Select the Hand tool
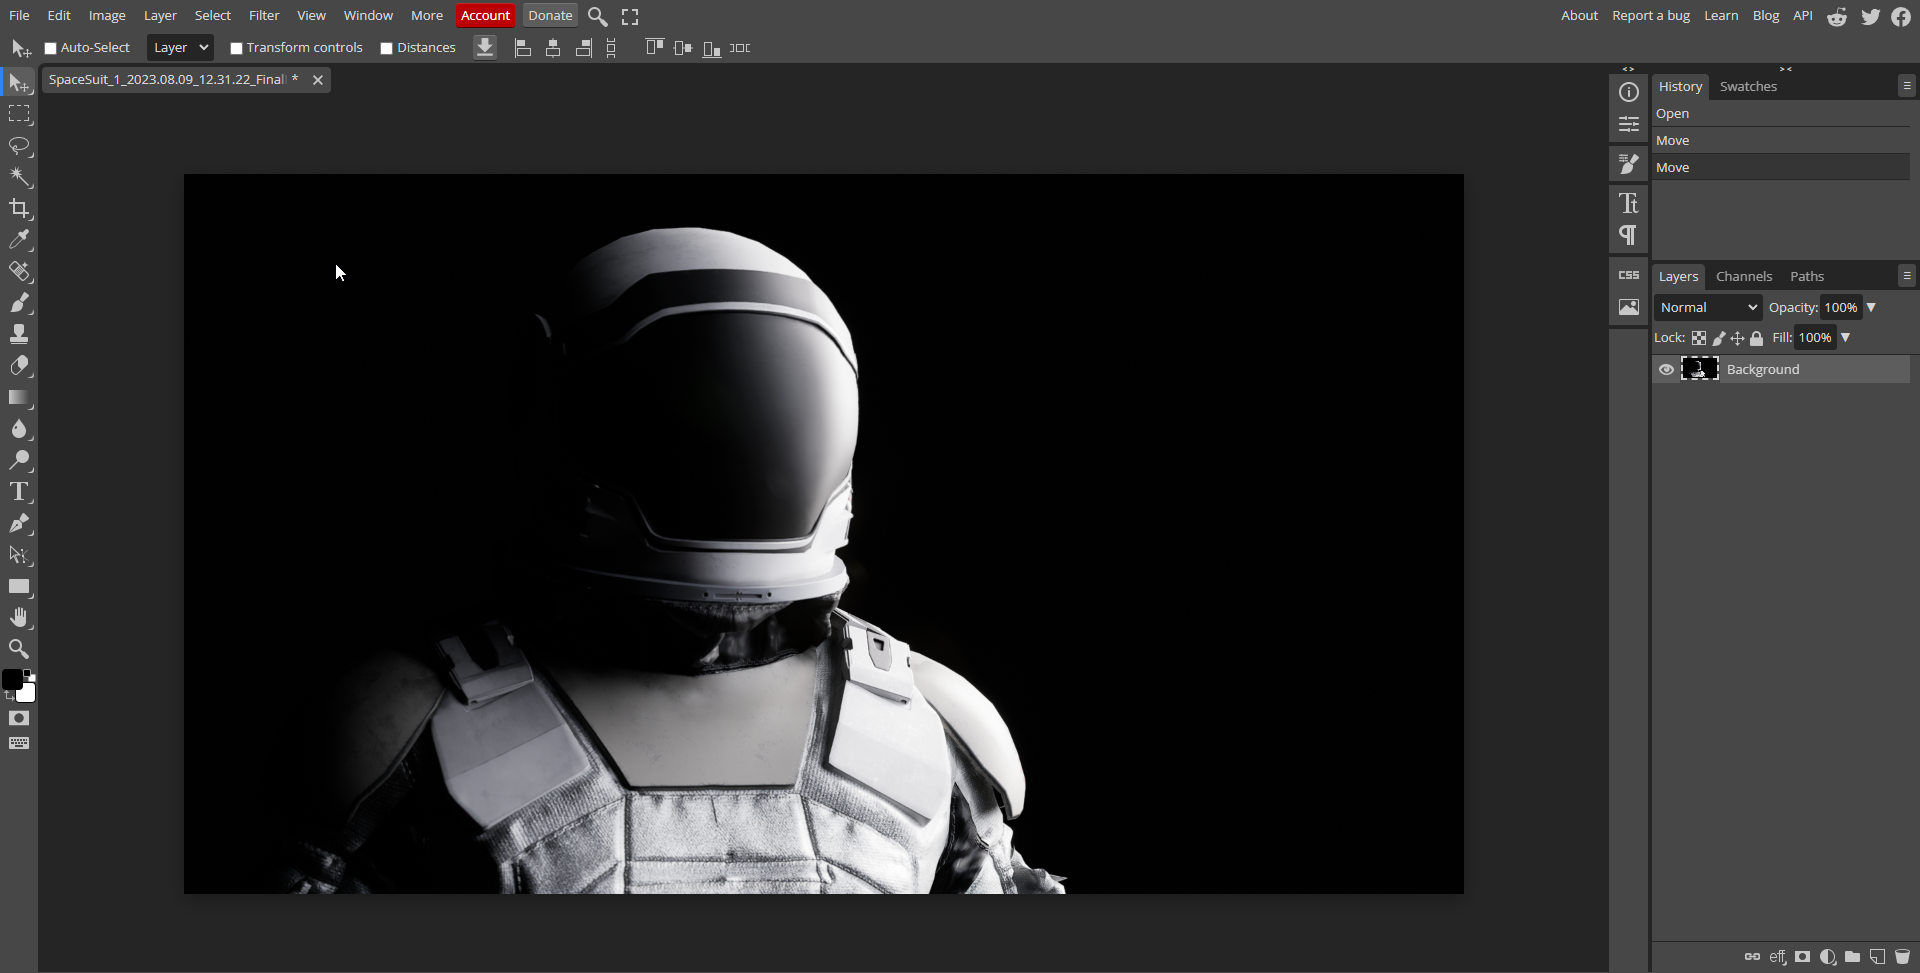 19,617
